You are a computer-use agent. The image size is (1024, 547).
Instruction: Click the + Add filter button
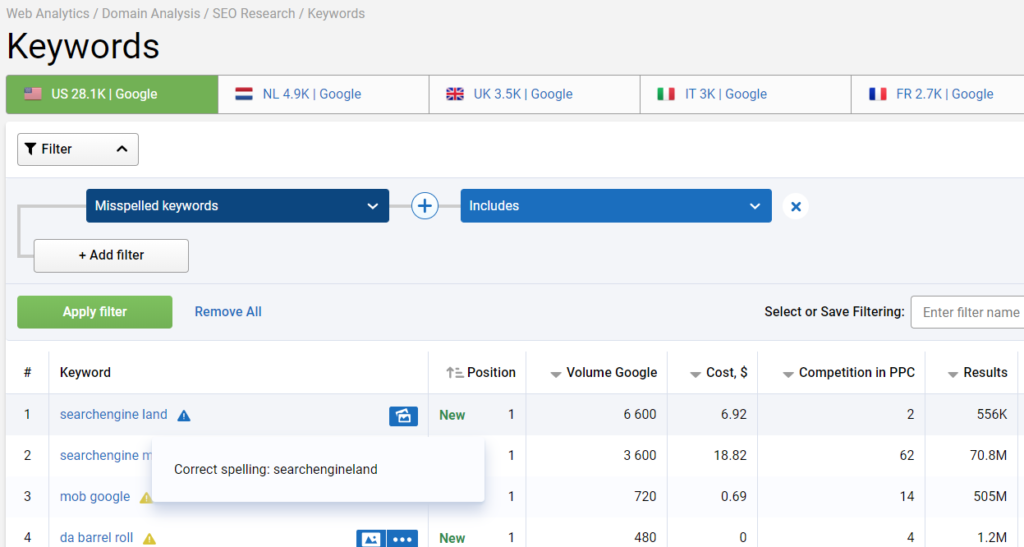[111, 255]
